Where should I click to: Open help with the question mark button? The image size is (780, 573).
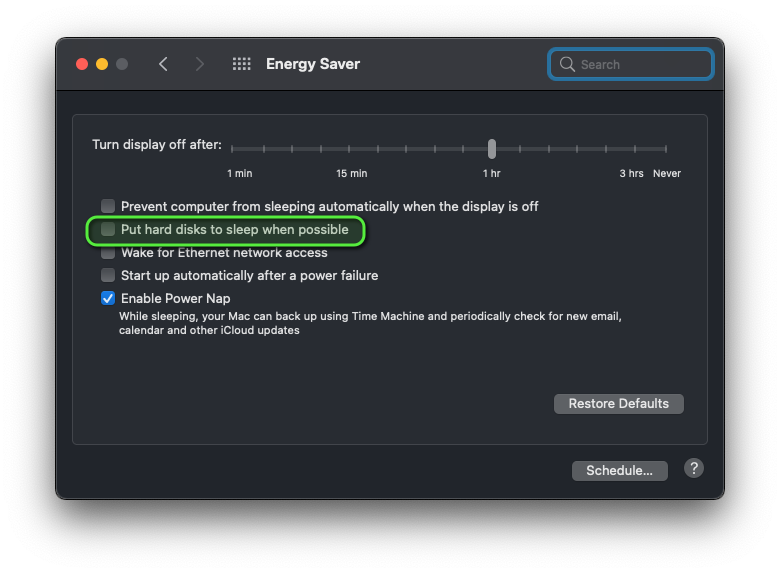[x=693, y=469]
